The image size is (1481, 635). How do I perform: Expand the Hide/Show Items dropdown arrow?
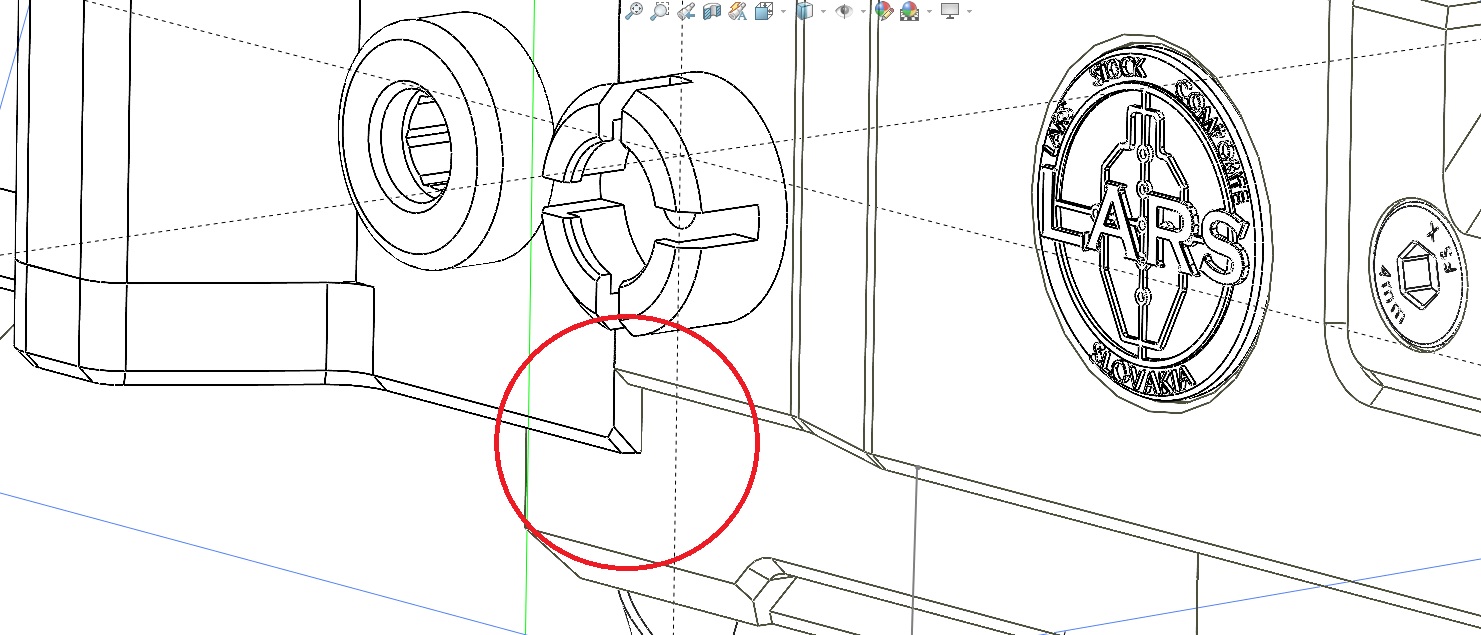click(x=862, y=11)
